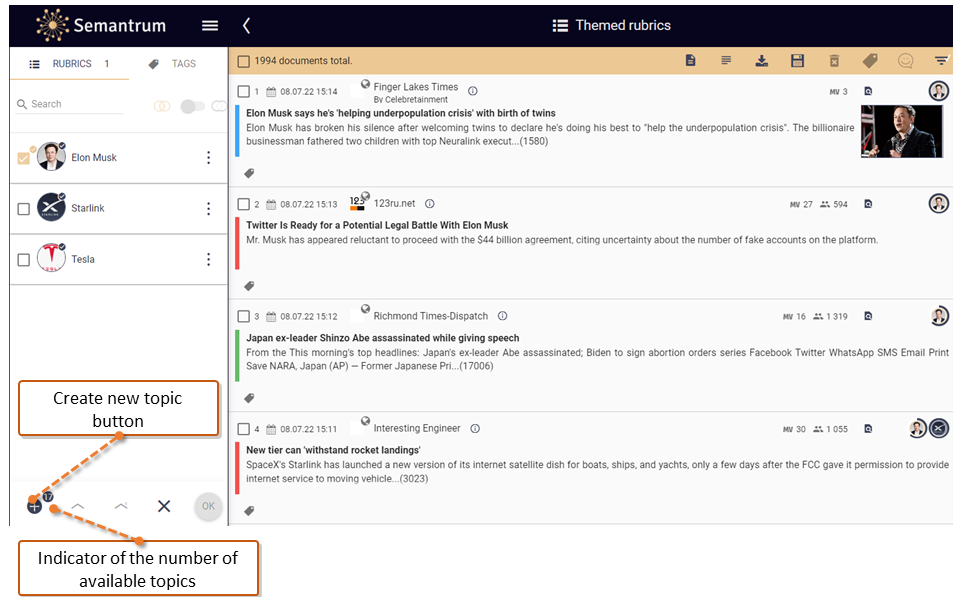Switch to the RUBRICS tab
956x597 pixels.
(x=70, y=63)
